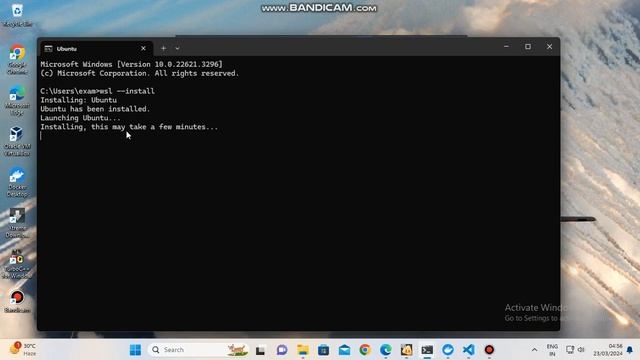Open Task View in taskbar
The width and height of the screenshot is (640, 360).
pos(260,350)
